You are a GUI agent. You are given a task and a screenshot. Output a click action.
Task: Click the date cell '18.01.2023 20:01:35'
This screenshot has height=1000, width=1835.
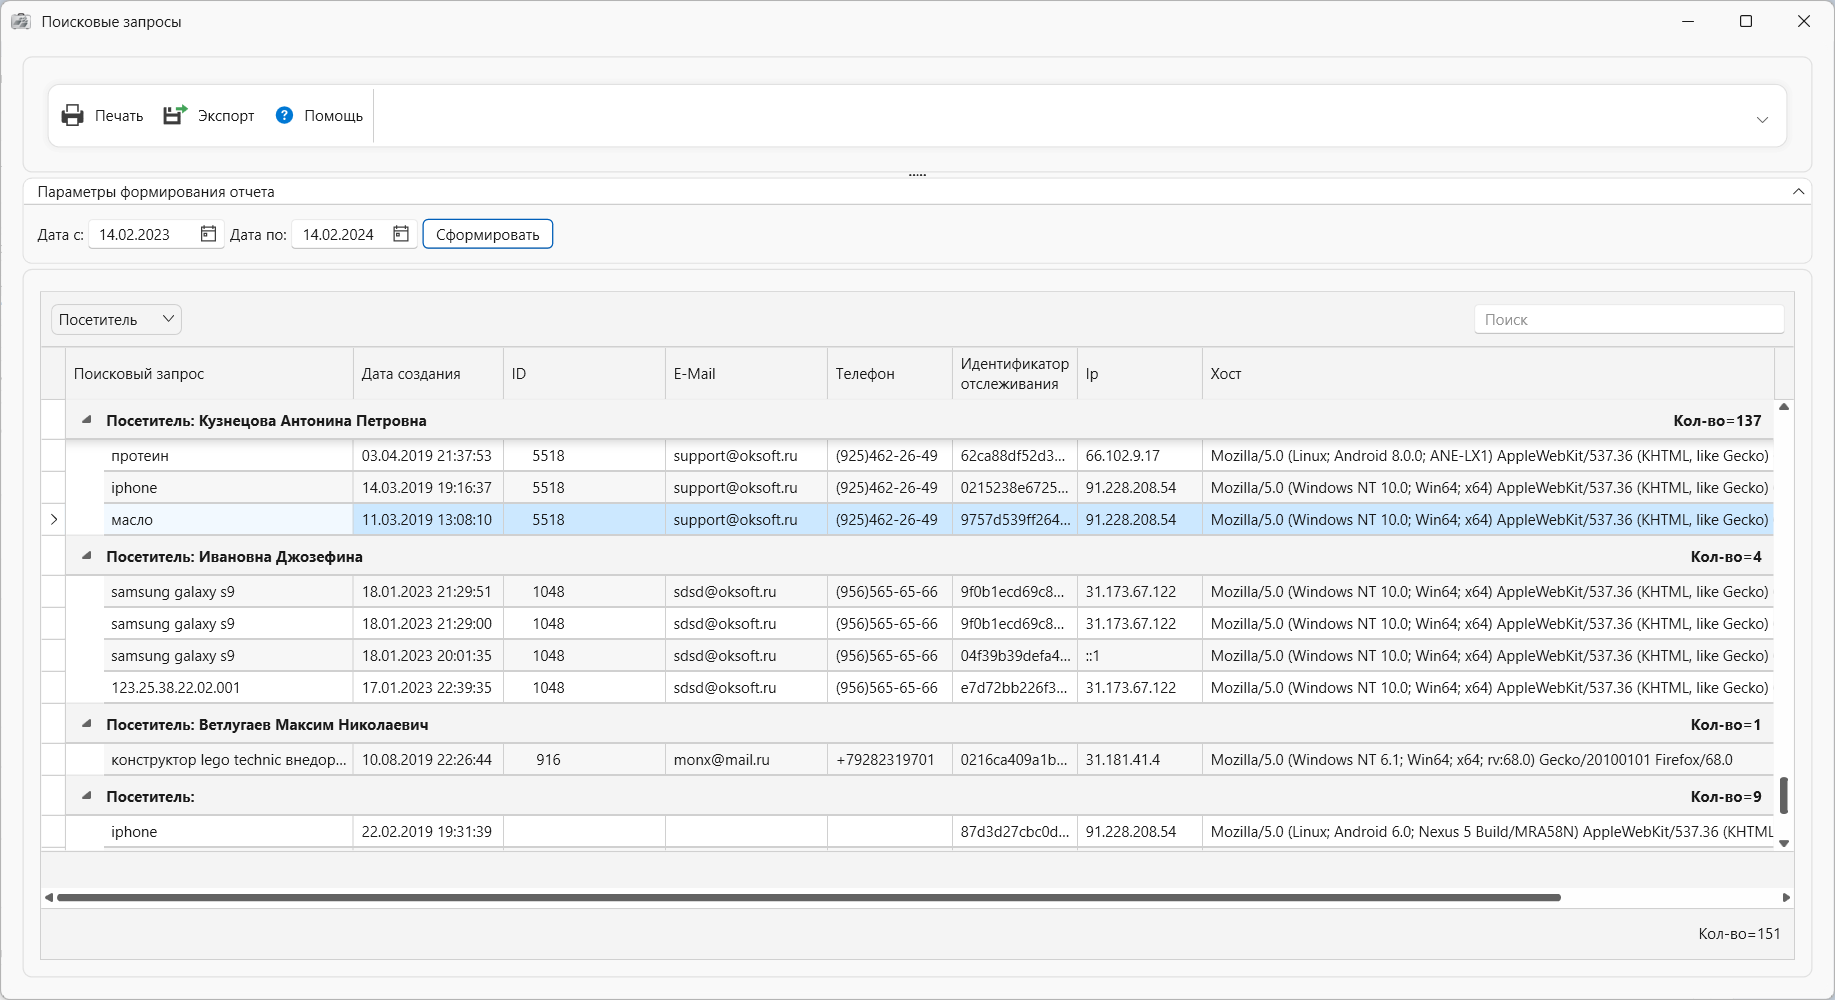pos(428,656)
